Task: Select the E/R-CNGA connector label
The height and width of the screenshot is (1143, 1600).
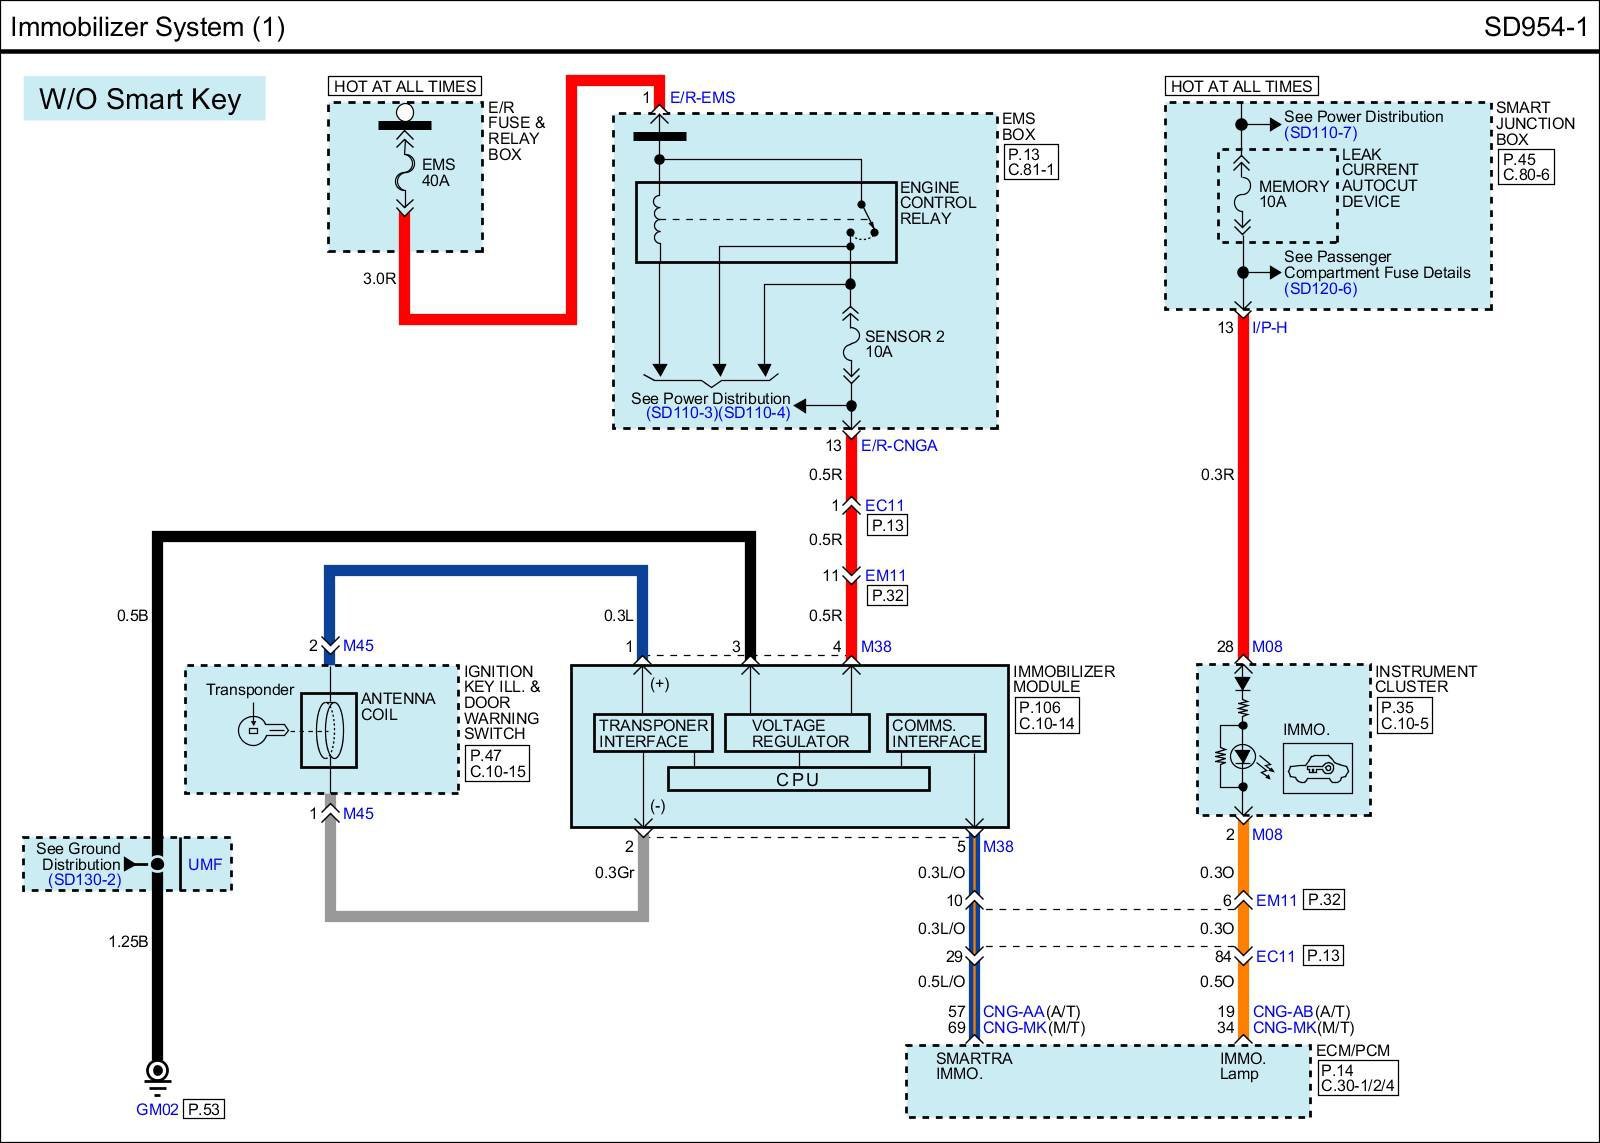Action: (898, 446)
